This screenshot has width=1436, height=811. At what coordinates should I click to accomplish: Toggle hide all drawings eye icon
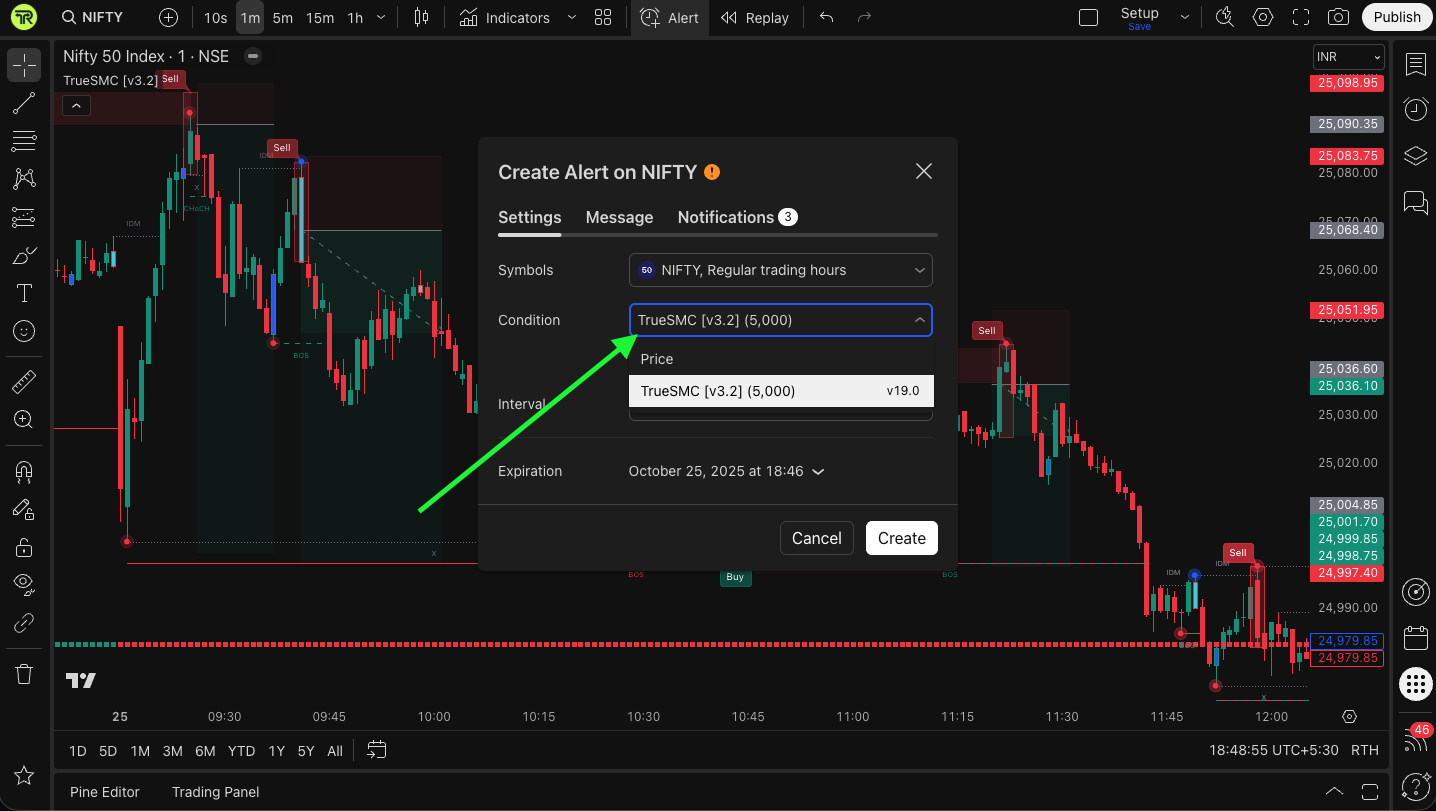(24, 585)
